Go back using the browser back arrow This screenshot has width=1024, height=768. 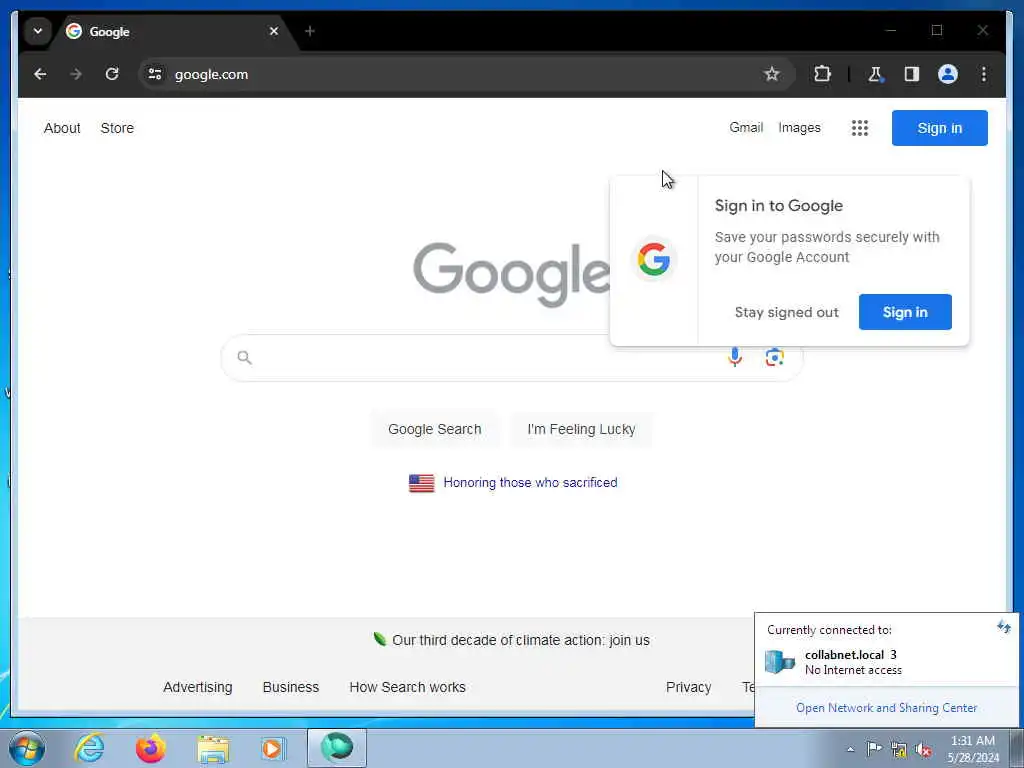tap(40, 74)
